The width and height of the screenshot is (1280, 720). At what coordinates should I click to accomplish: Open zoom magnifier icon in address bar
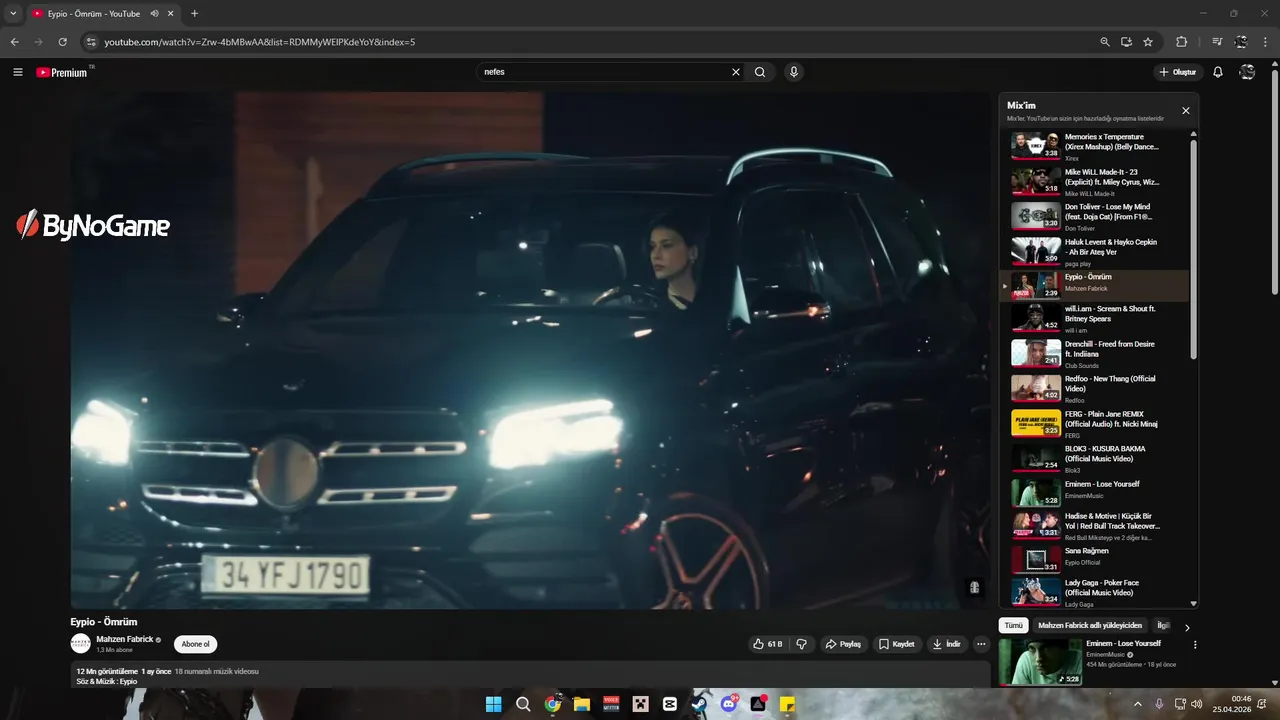(x=1104, y=42)
